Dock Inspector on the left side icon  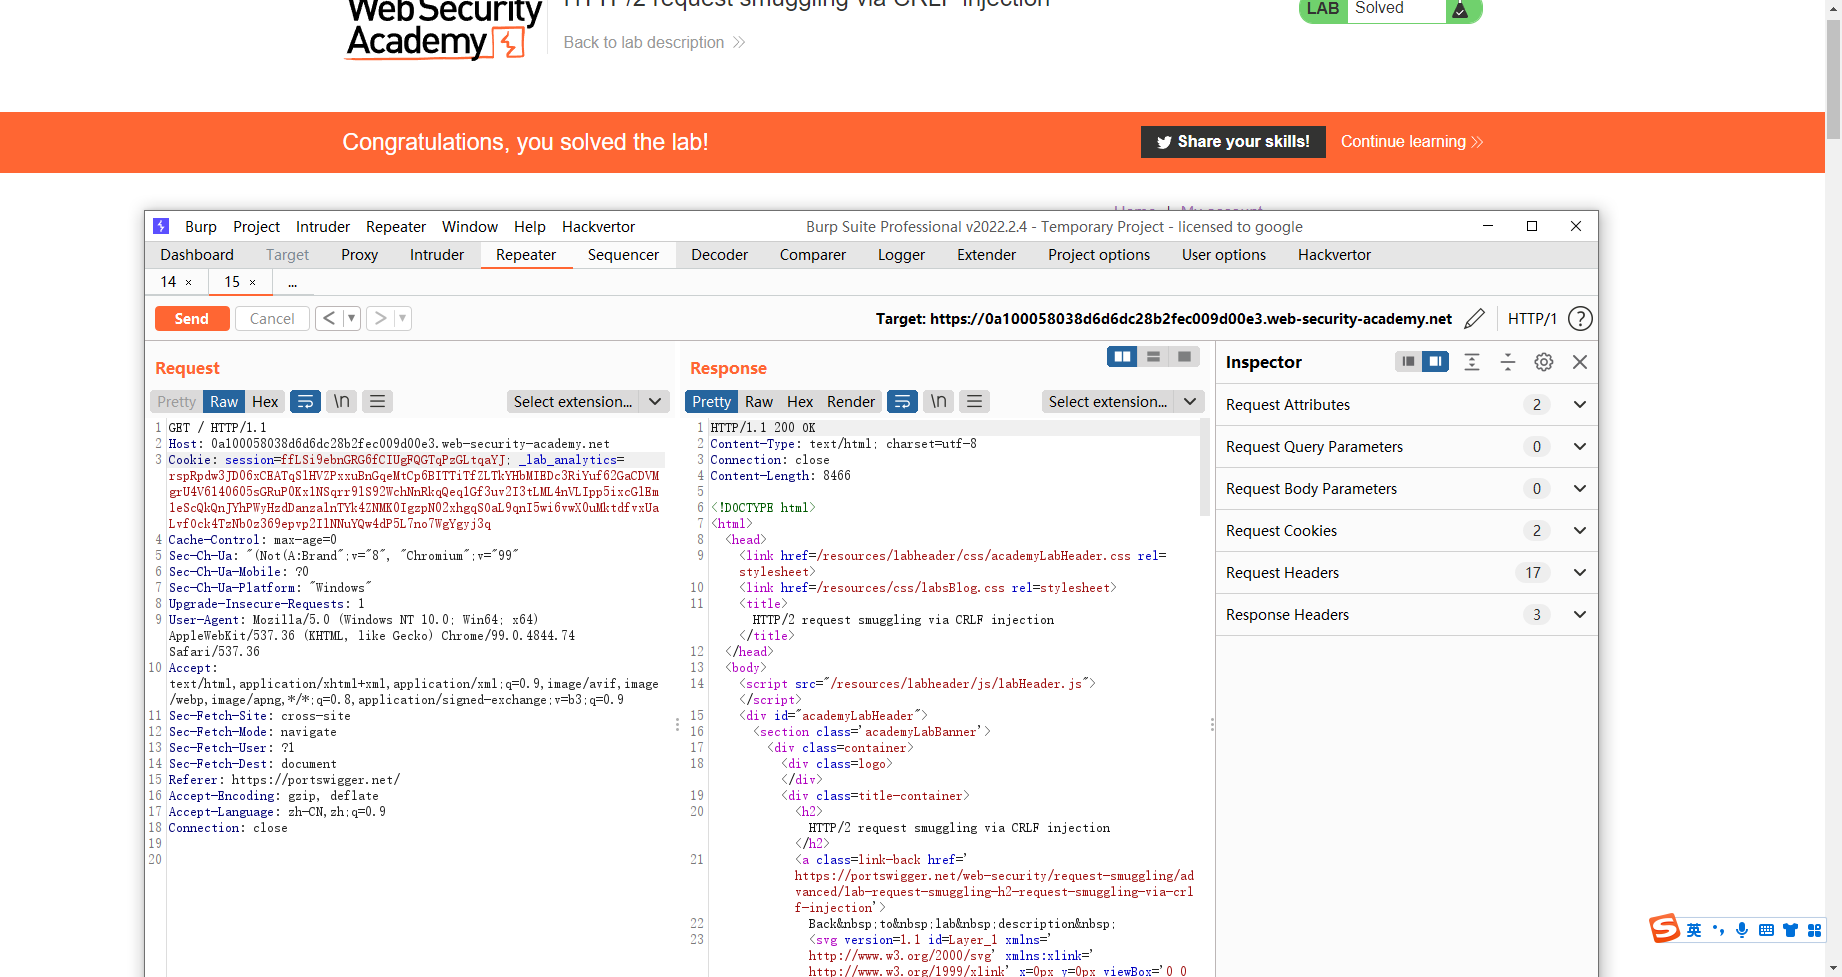coord(1408,361)
